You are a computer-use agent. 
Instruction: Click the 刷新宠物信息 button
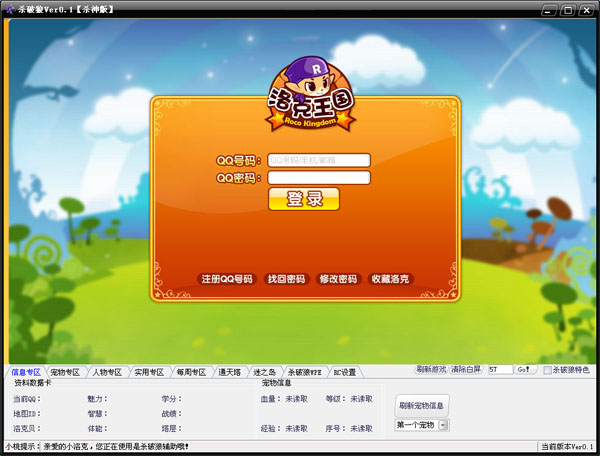[421, 406]
